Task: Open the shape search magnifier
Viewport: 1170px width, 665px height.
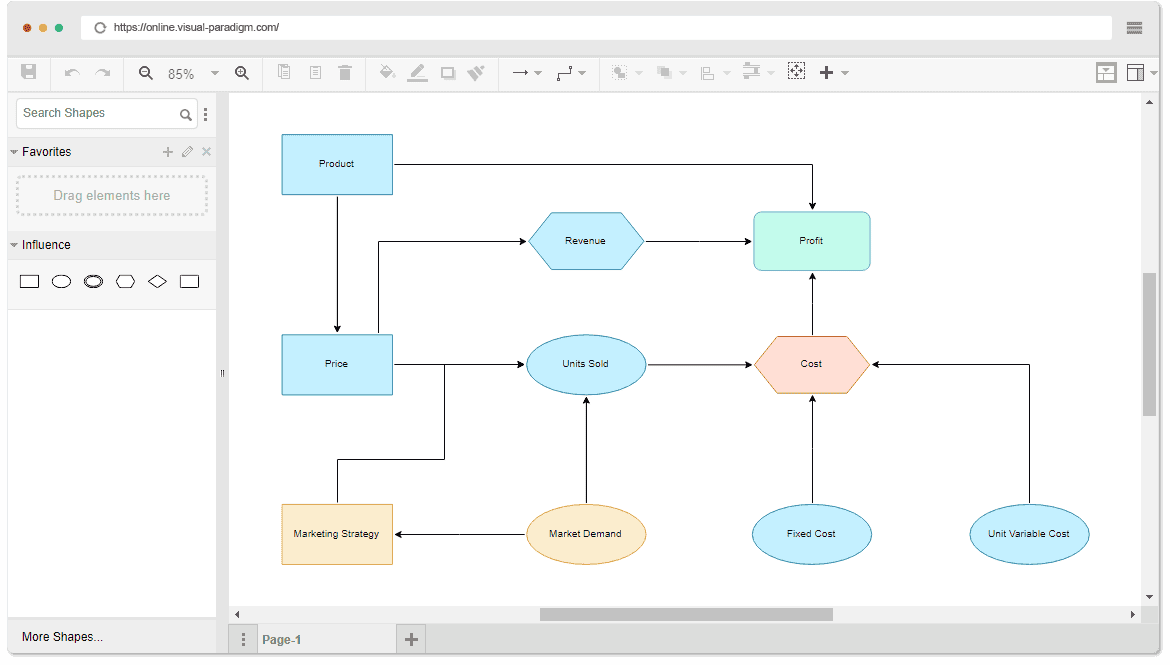Action: (186, 115)
